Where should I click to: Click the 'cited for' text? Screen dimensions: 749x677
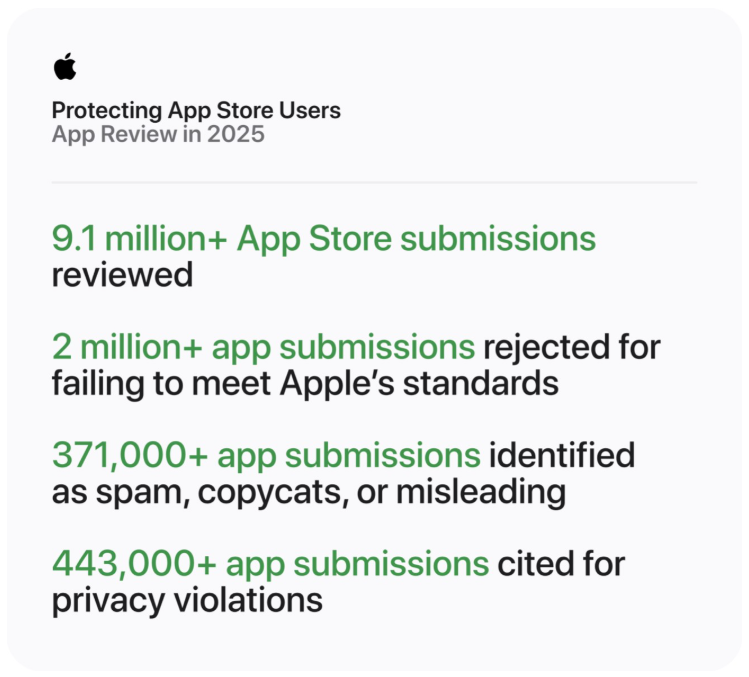pyautogui.click(x=561, y=564)
